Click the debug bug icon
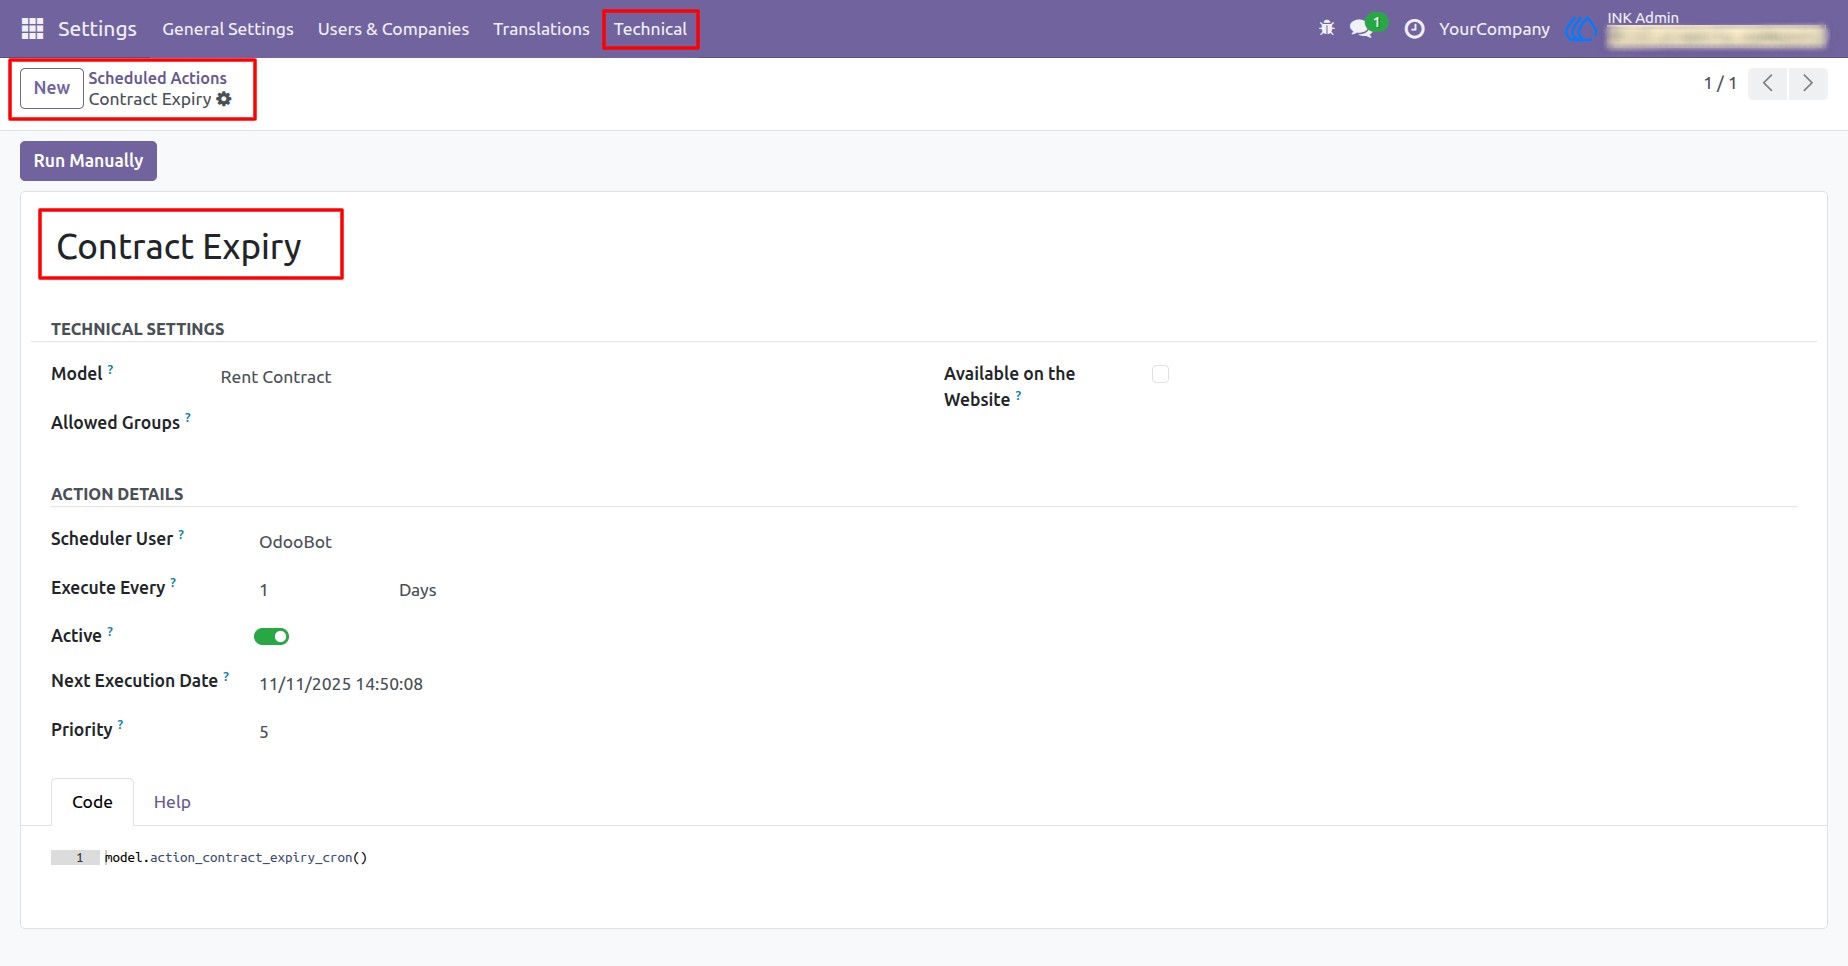Image resolution: width=1848 pixels, height=966 pixels. [1327, 28]
